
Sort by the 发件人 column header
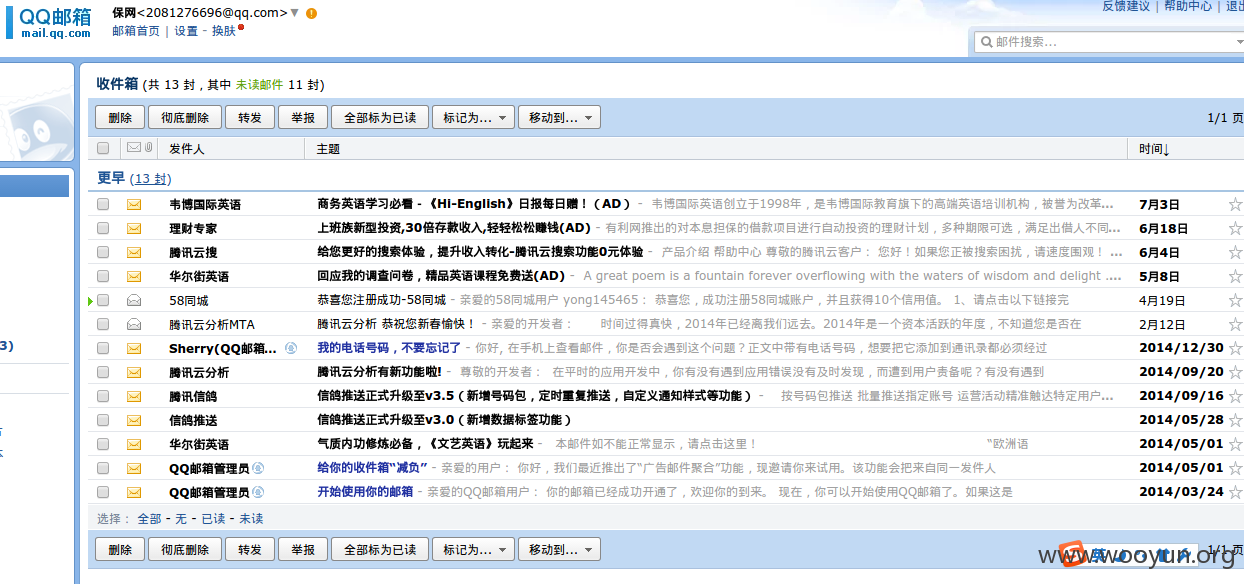[187, 149]
